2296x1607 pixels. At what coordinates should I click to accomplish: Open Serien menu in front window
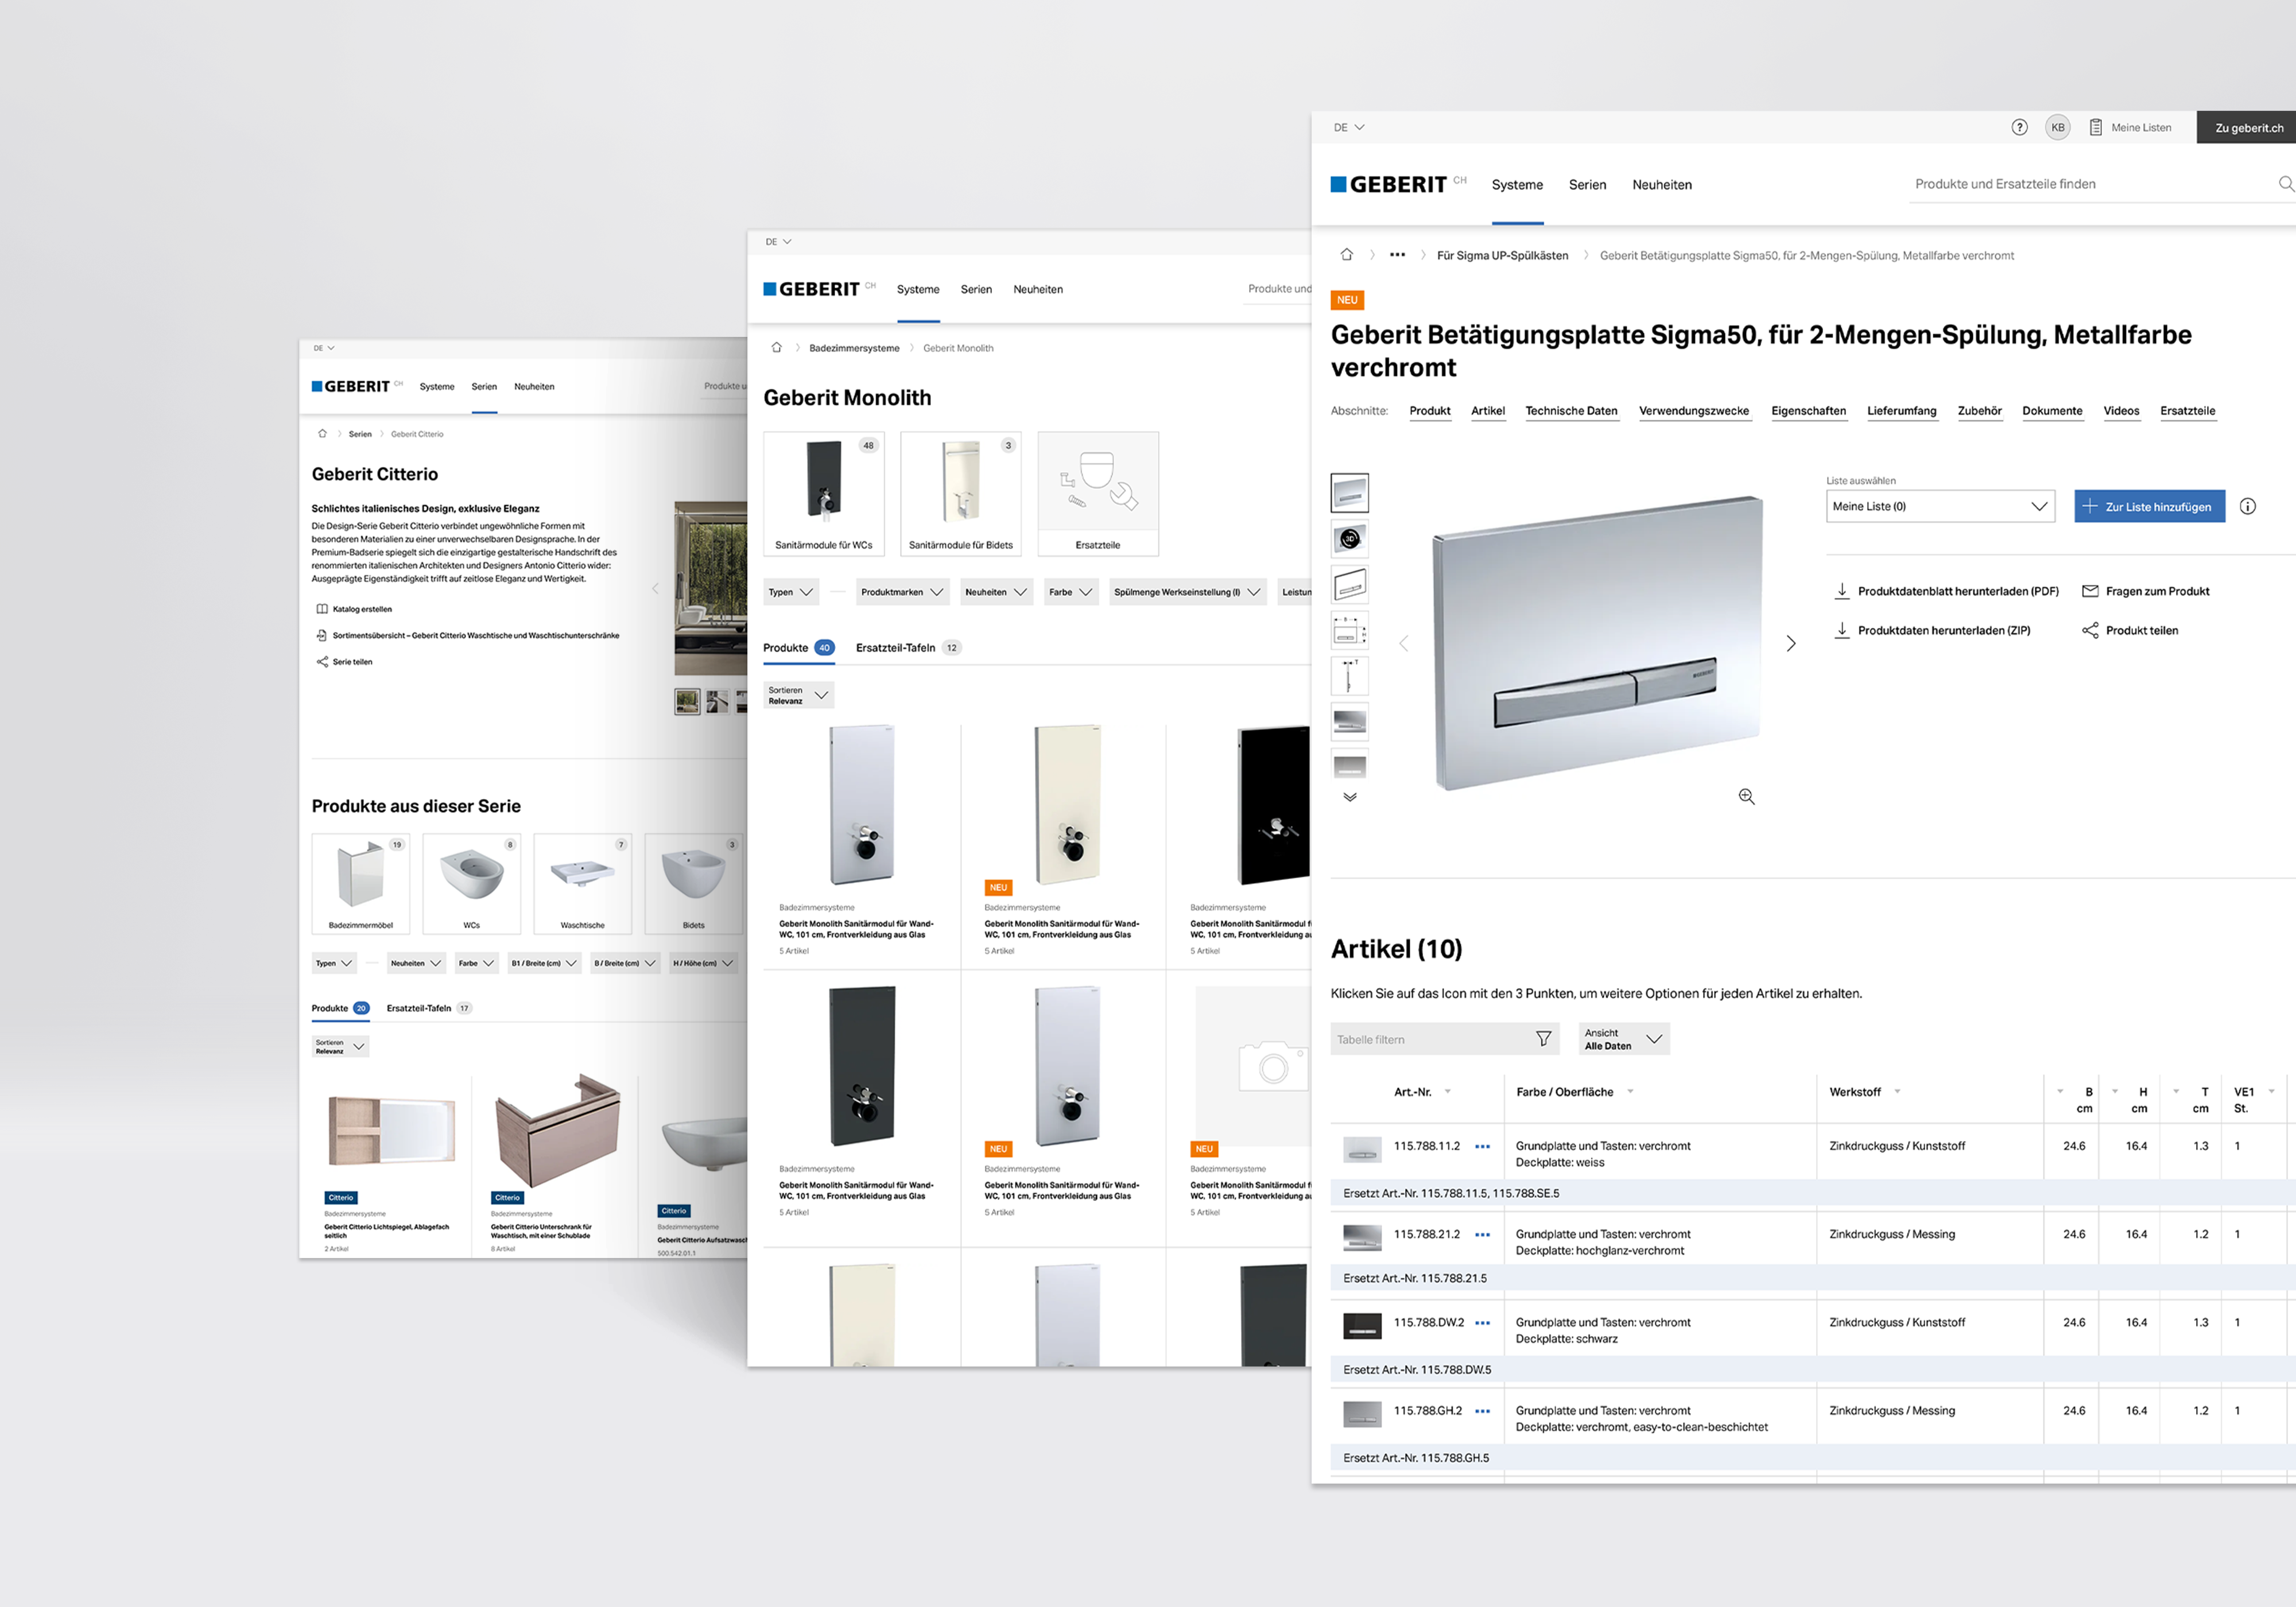click(1587, 185)
